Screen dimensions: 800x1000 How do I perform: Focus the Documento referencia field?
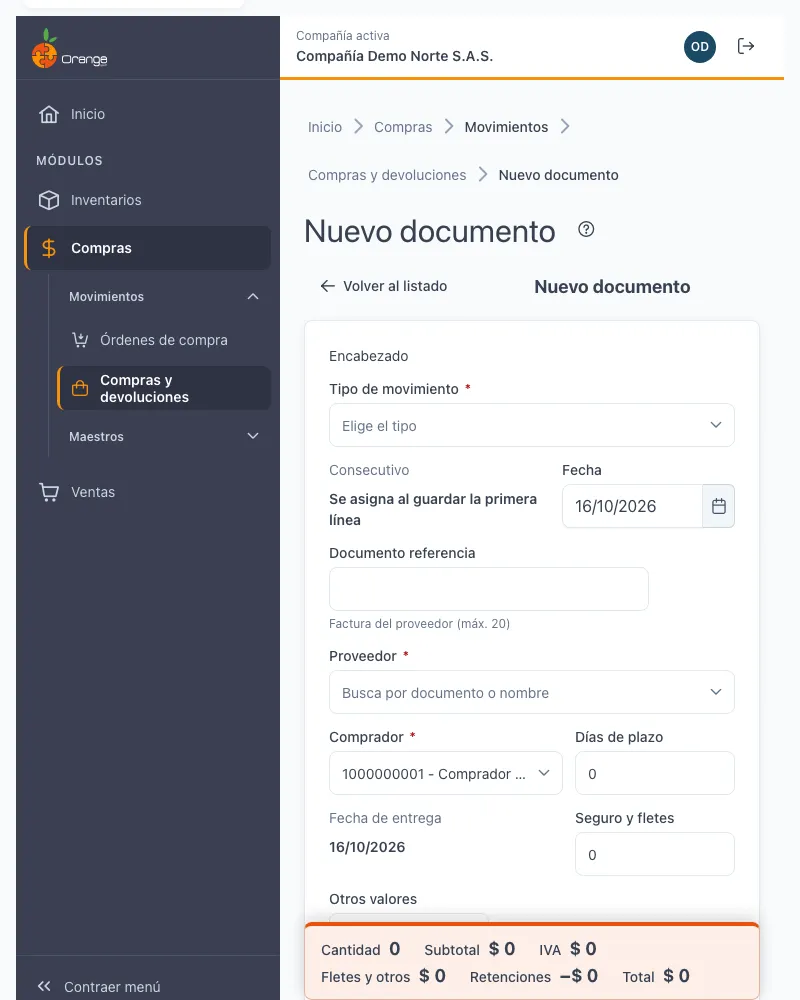pyautogui.click(x=489, y=589)
